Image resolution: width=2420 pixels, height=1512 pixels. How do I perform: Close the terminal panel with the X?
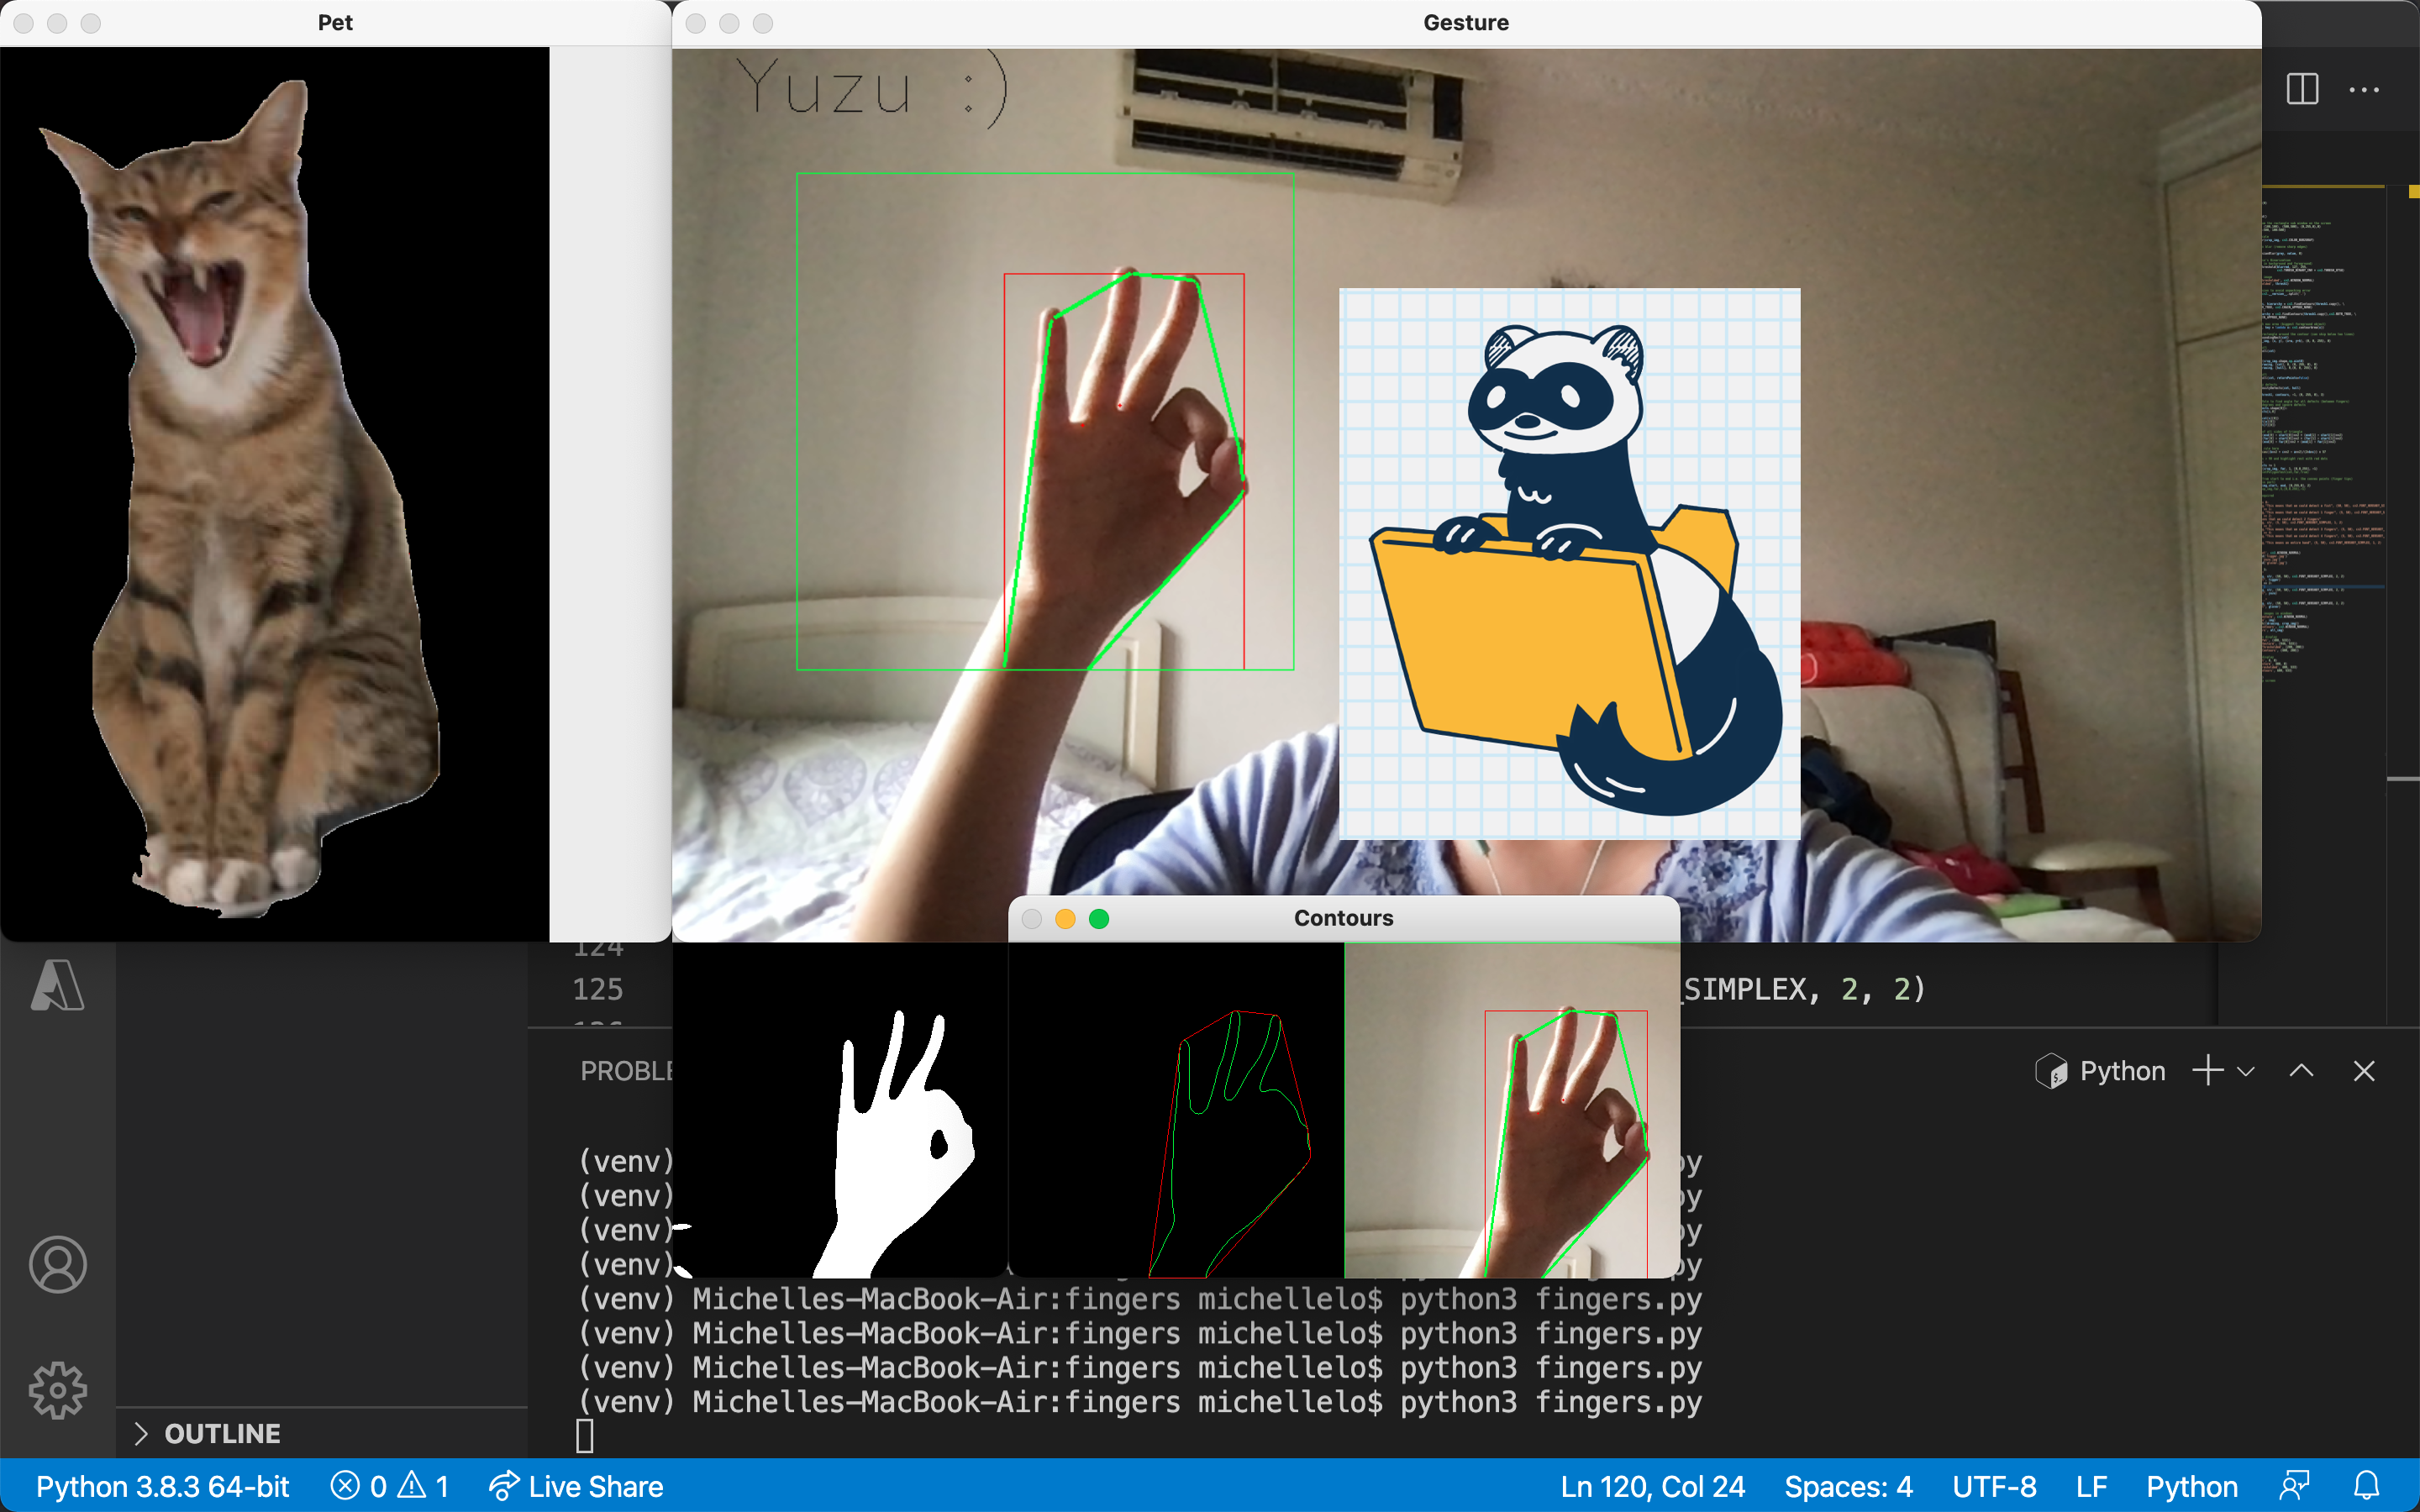click(2364, 1071)
